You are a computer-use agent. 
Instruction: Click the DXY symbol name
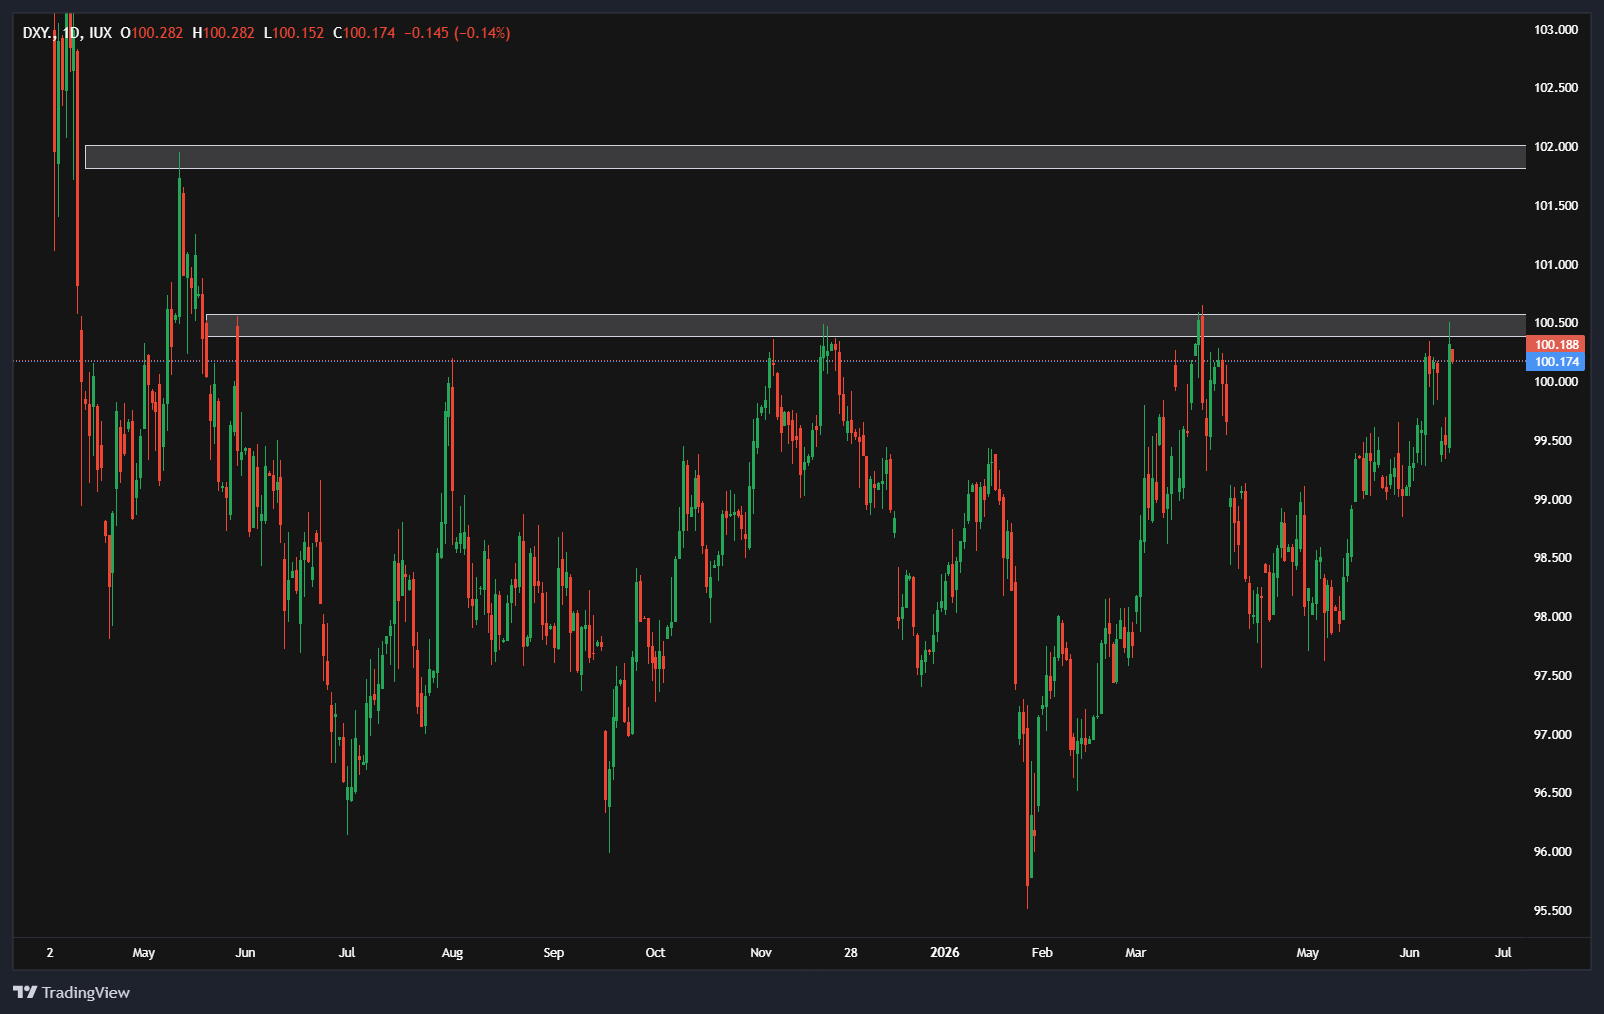(37, 33)
